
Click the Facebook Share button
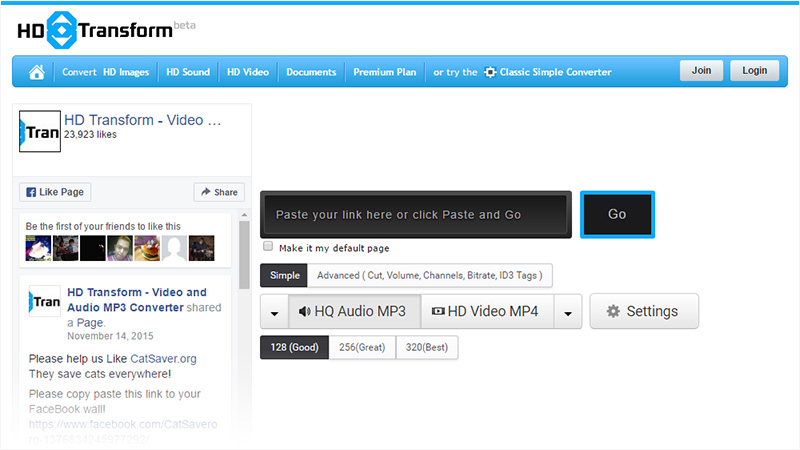point(219,192)
